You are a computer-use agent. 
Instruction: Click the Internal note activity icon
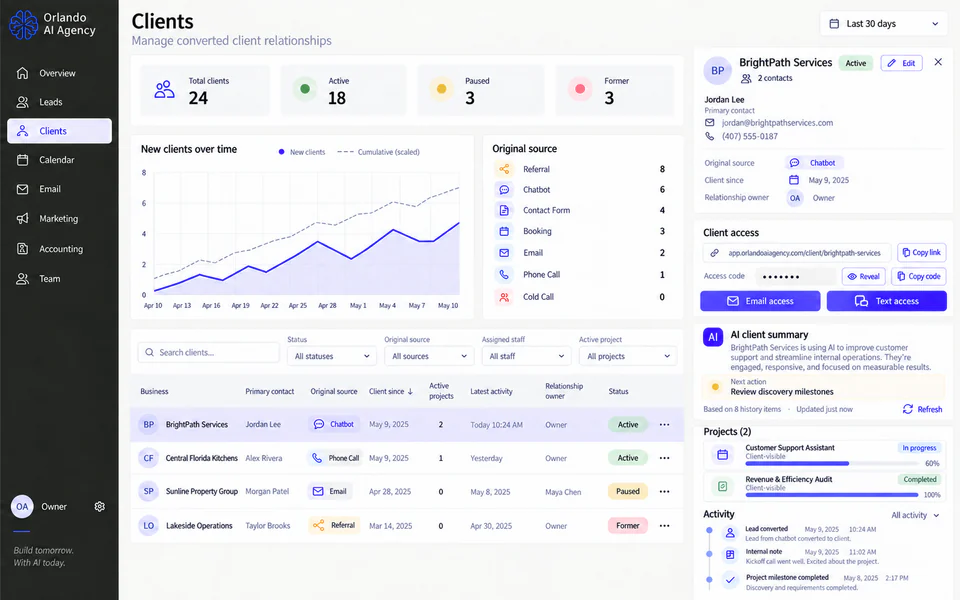point(730,555)
